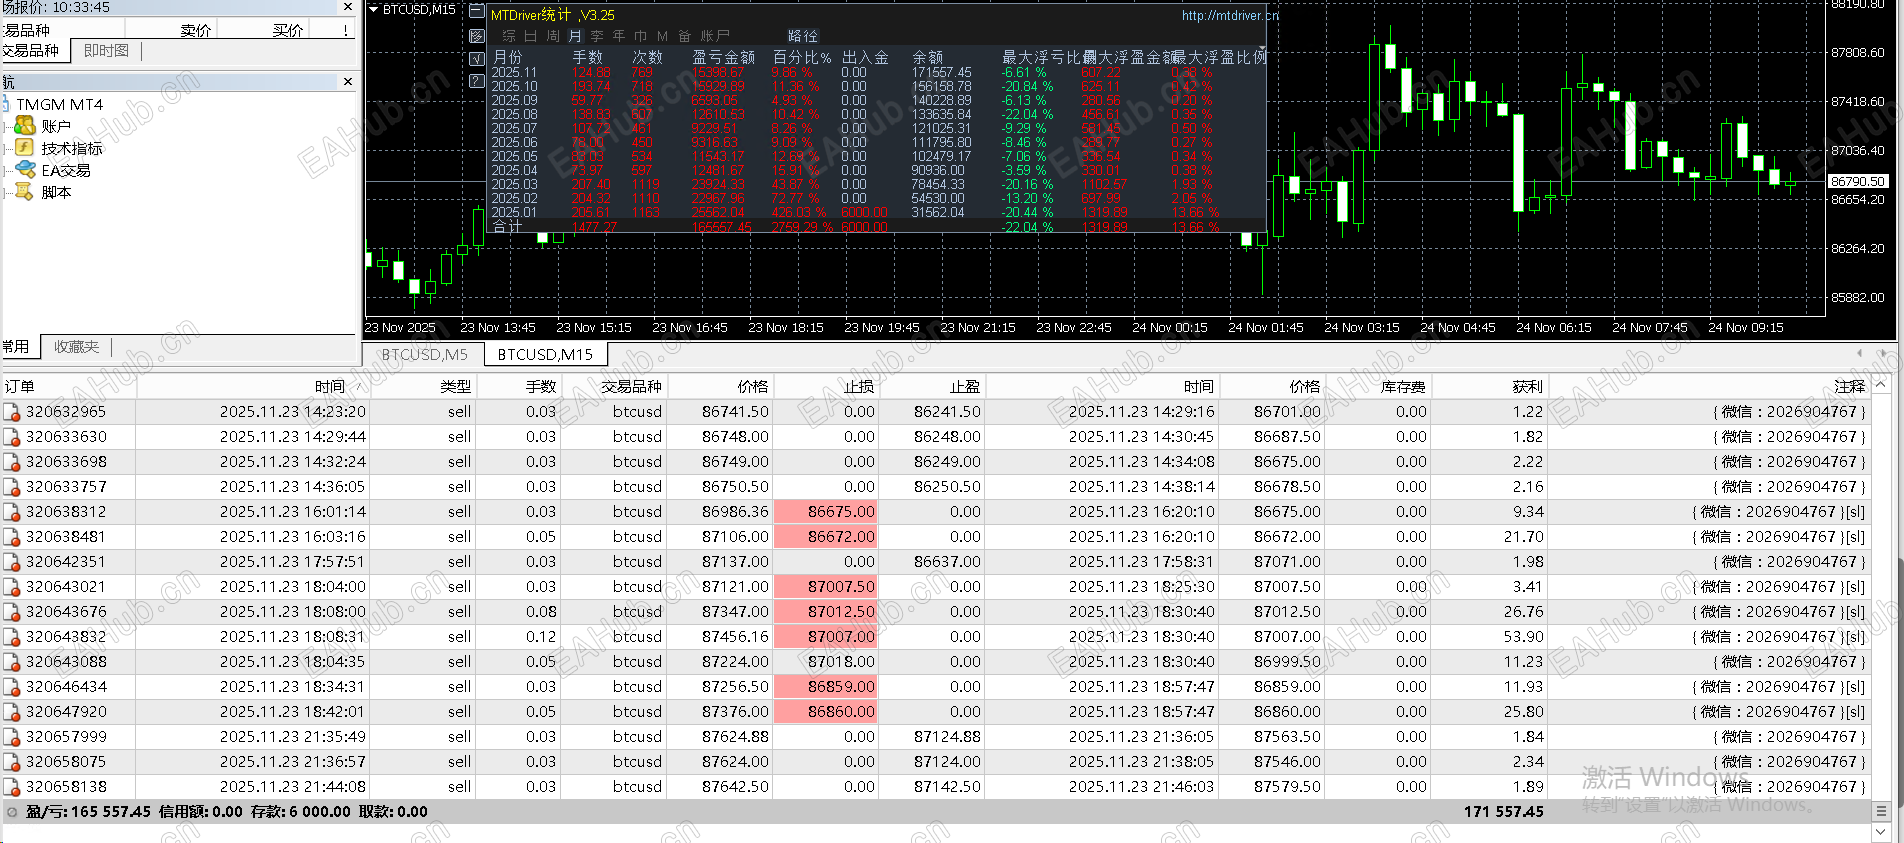This screenshot has width=1904, height=843.
Task: Select the TMGM MT4 node in navigator
Action: coord(59,104)
